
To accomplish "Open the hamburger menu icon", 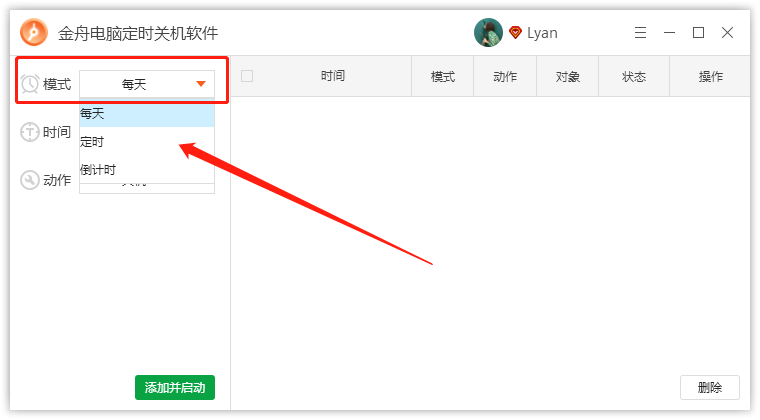I will pyautogui.click(x=640, y=32).
